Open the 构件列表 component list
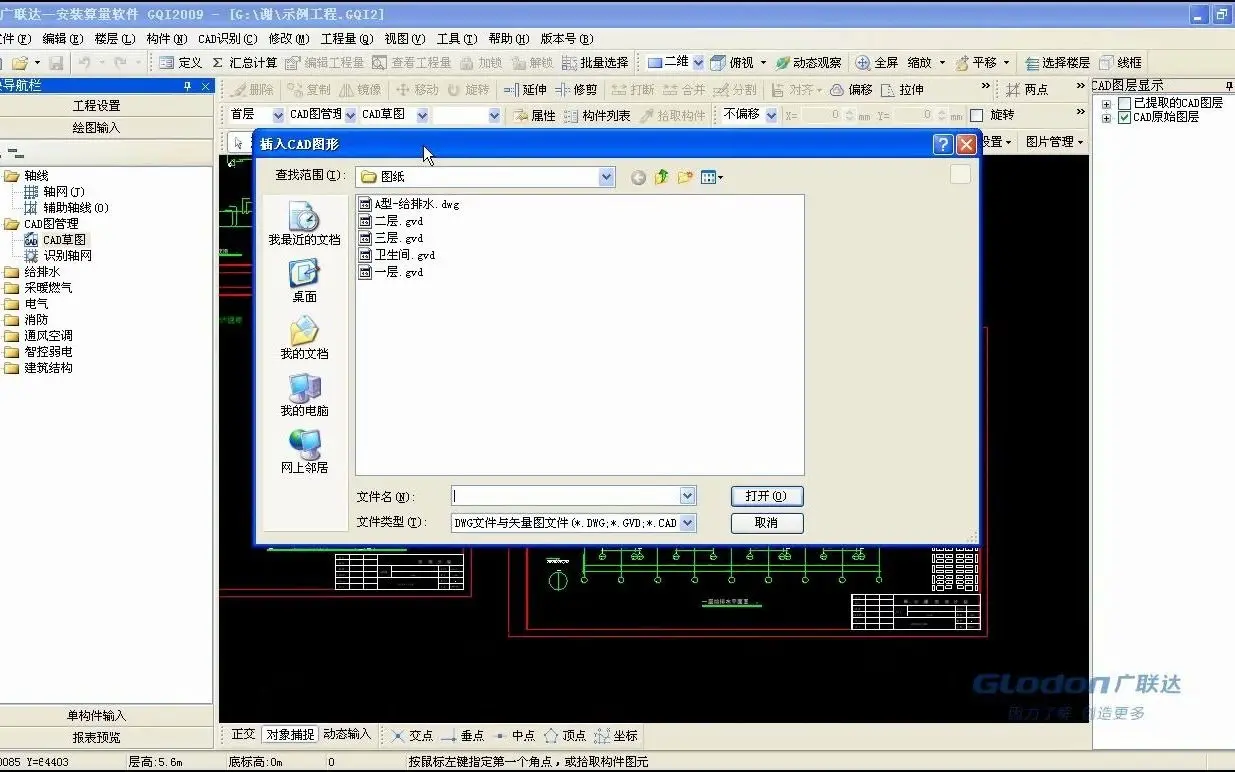1235x772 pixels. click(x=597, y=115)
